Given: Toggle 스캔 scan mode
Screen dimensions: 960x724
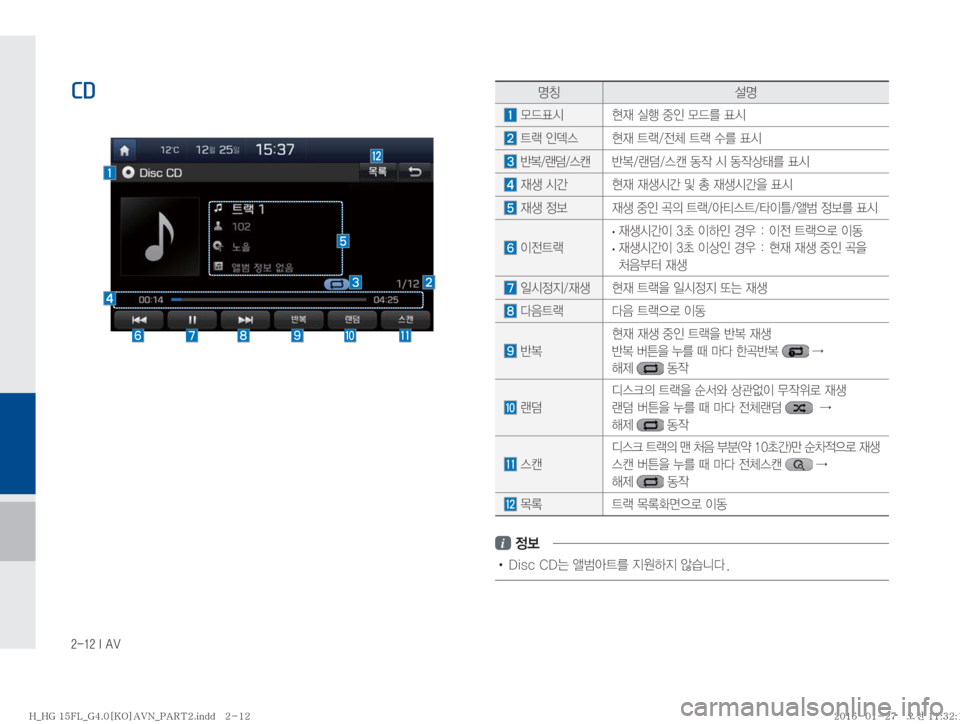Looking at the screenshot, I should click(x=405, y=320).
